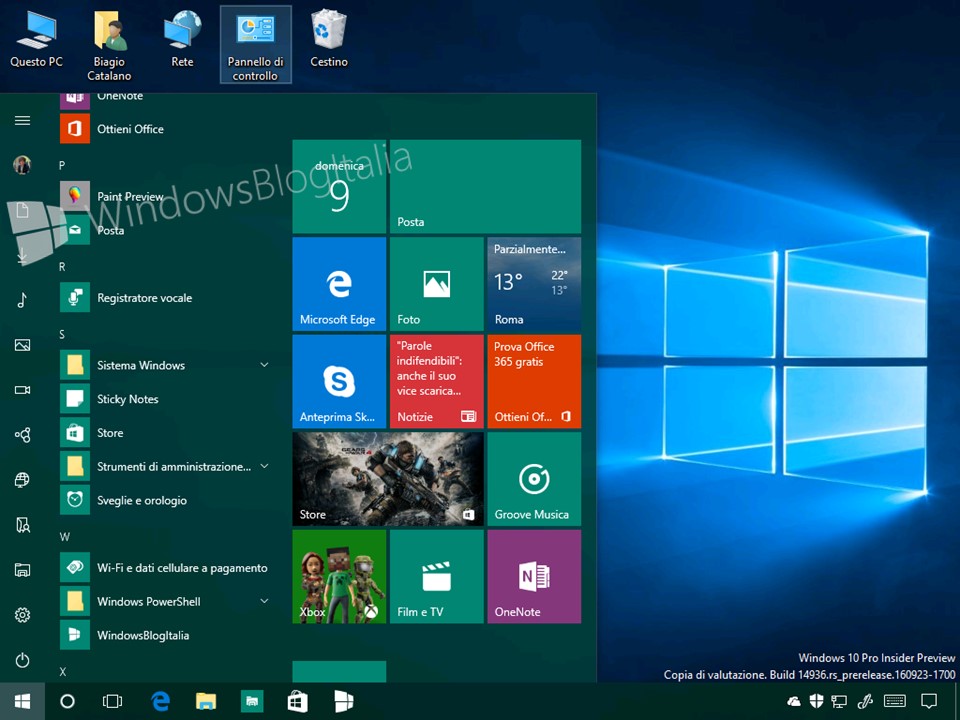
Task: Open the Xbox tile
Action: [339, 577]
